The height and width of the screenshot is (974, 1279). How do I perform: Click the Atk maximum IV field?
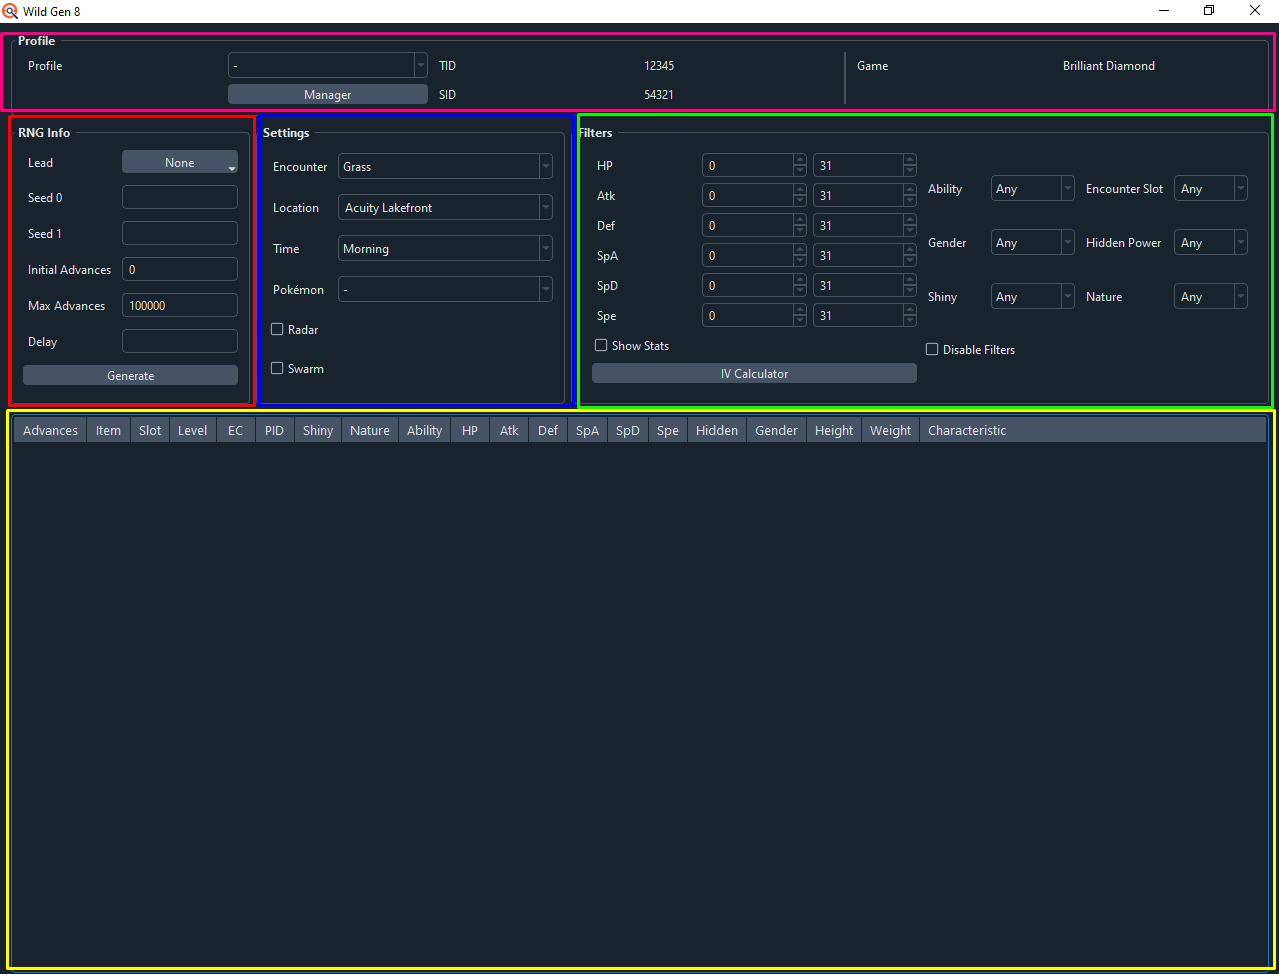[865, 196]
